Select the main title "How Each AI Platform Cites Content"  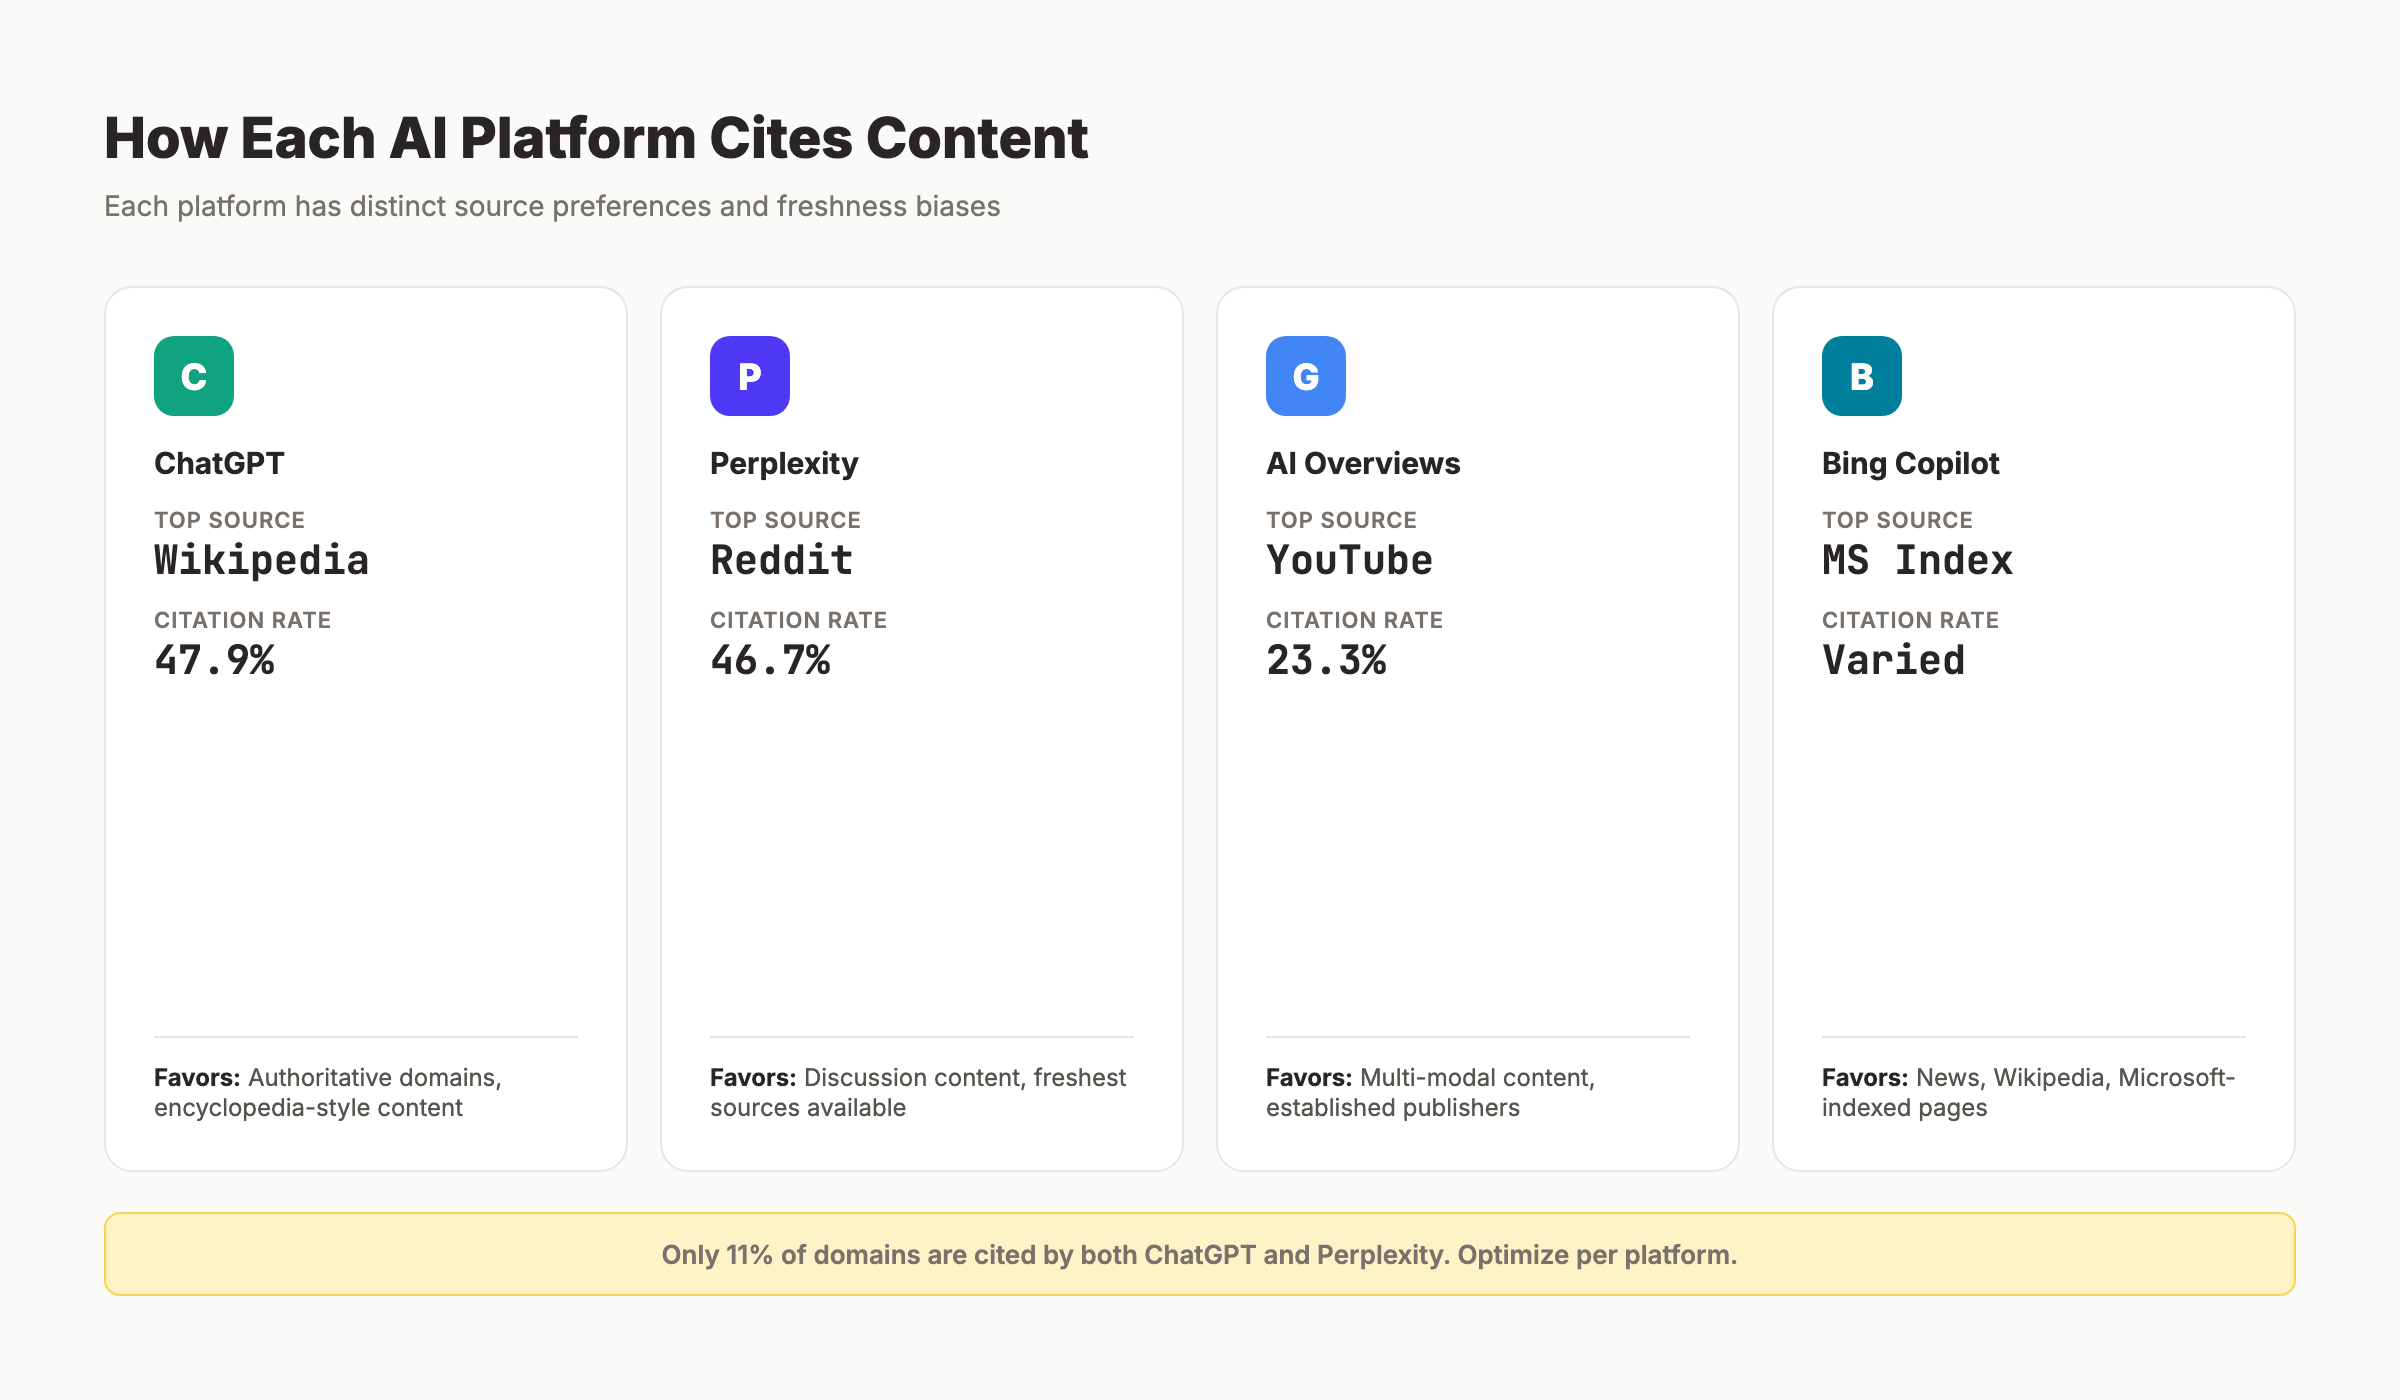coord(596,138)
